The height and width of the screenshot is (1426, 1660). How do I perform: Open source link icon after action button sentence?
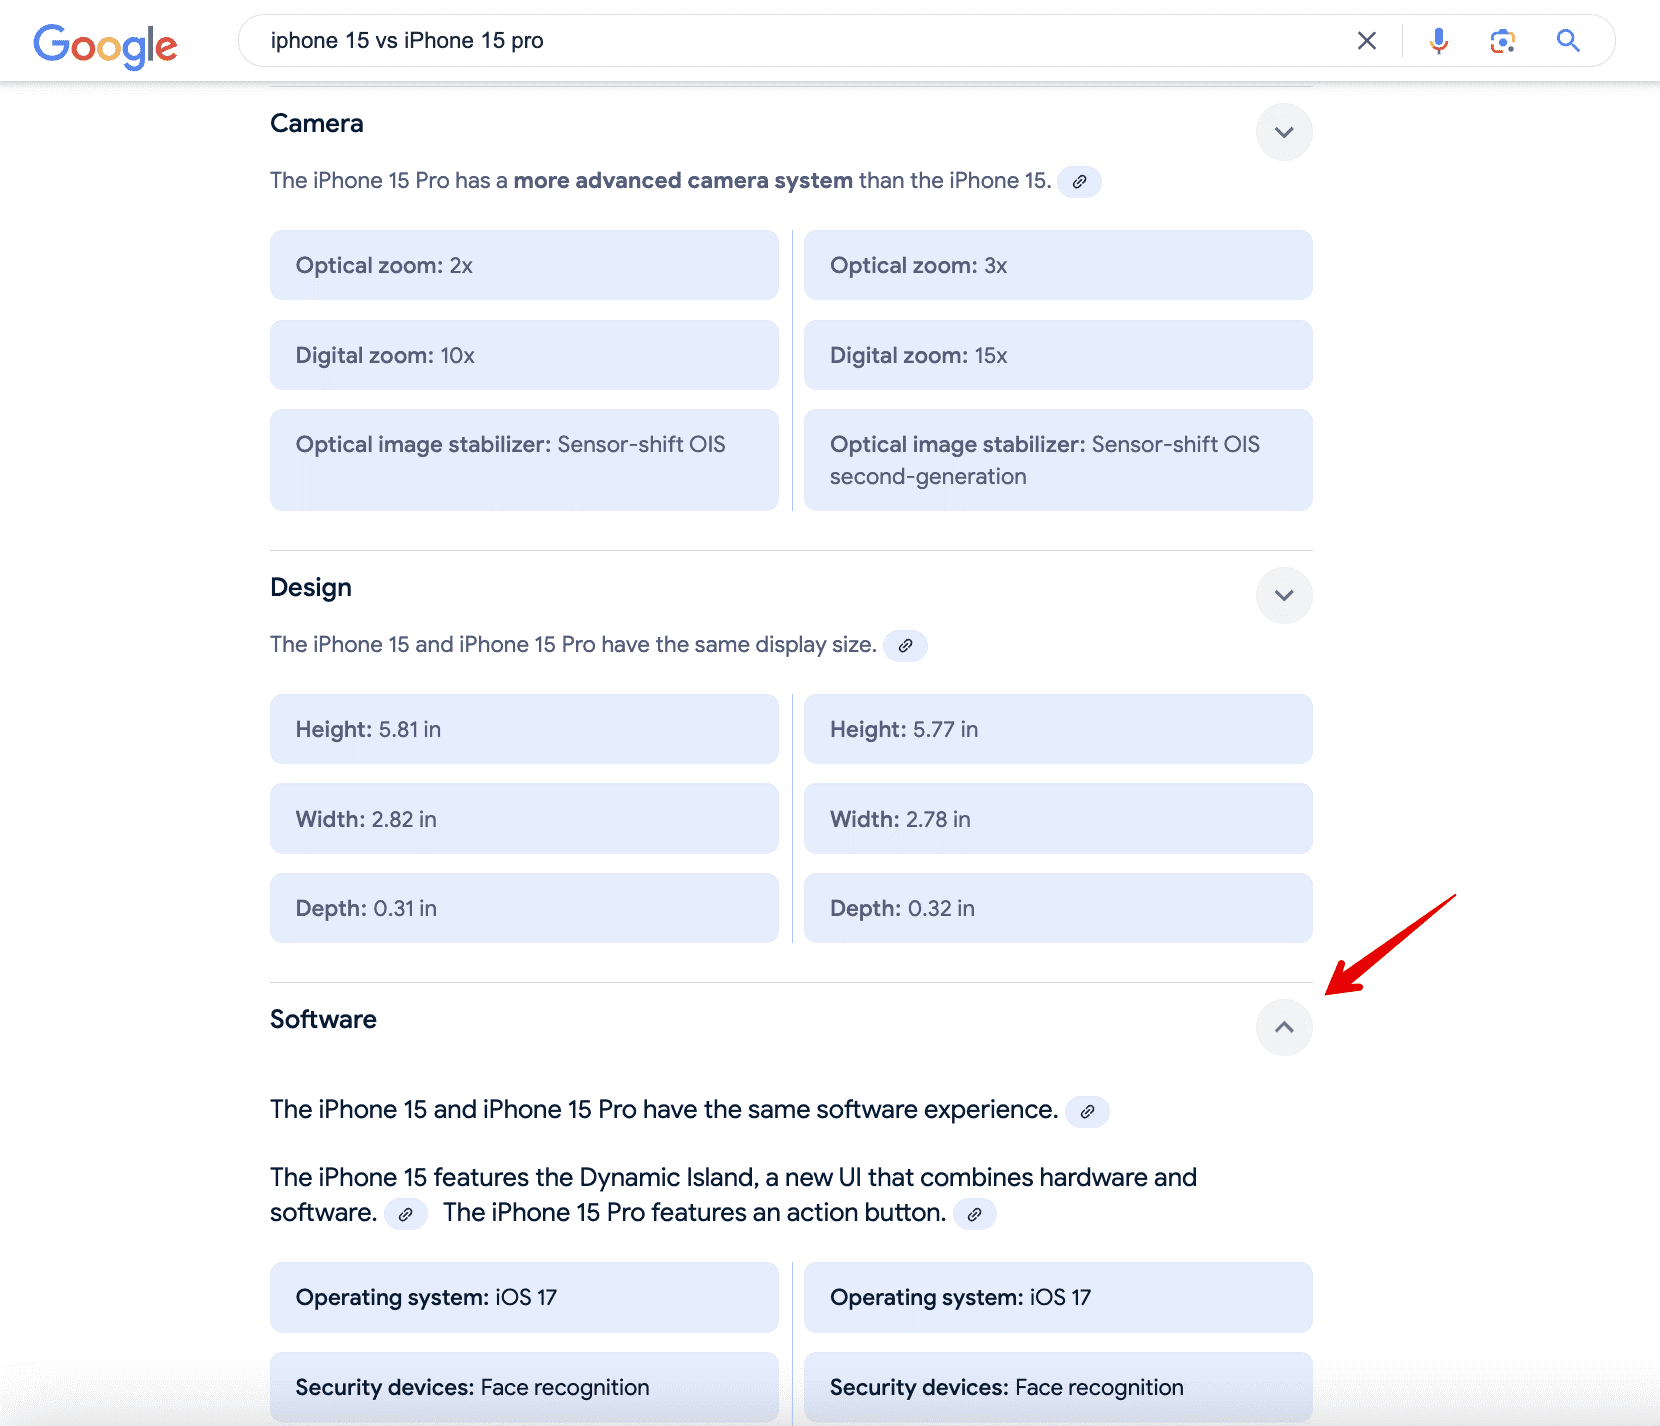click(x=974, y=1214)
